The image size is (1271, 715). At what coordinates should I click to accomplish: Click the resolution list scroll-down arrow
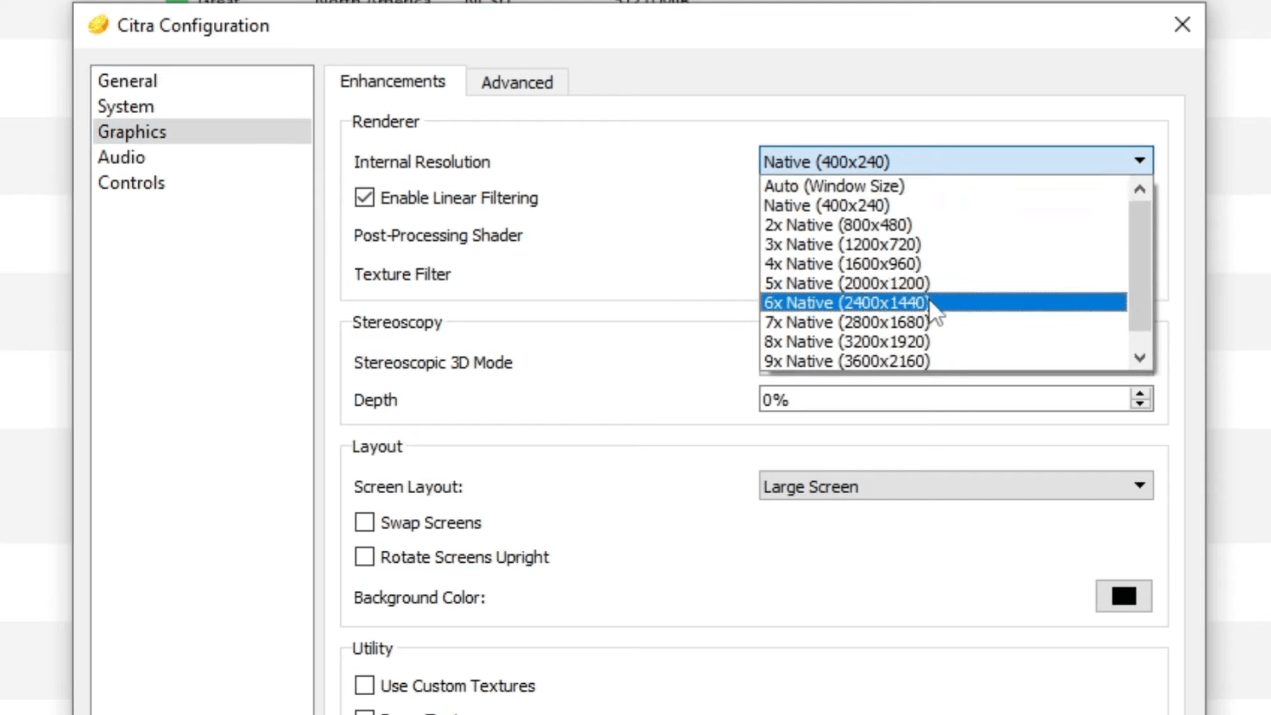[1140, 359]
